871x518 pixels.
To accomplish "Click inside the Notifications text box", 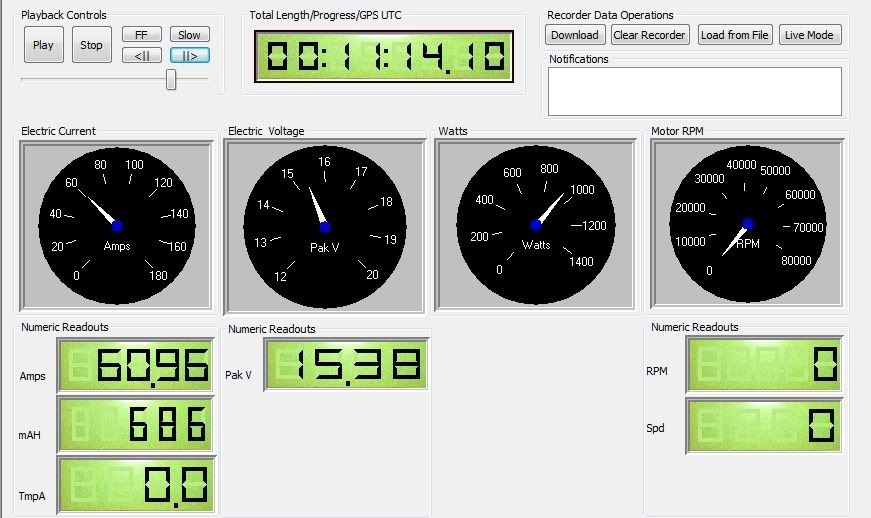I will (695, 92).
